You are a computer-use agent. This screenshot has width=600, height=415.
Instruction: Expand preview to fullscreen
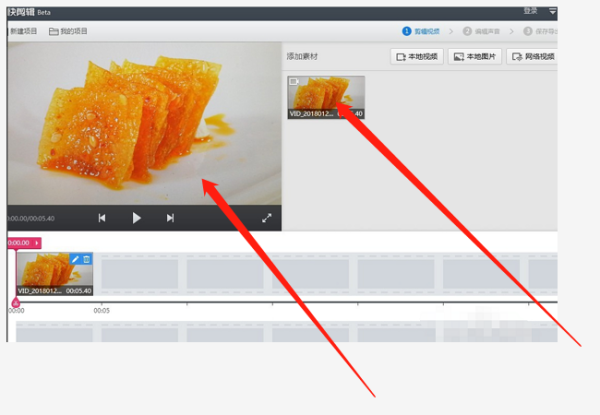267,218
